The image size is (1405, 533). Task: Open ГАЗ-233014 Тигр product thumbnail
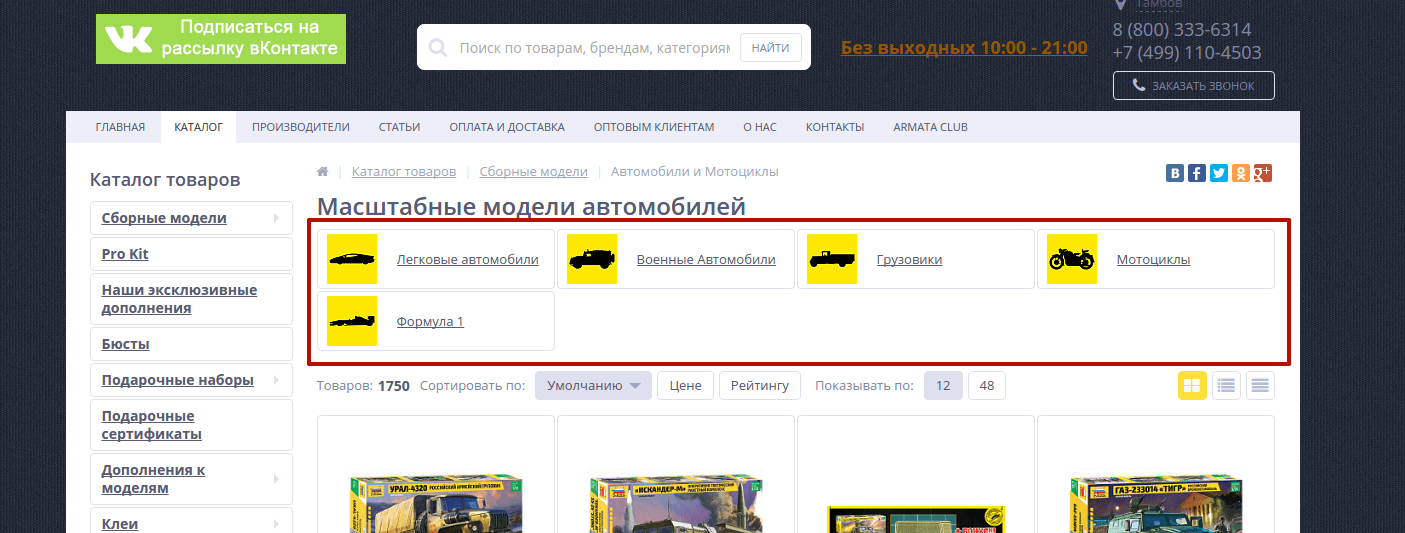(1156, 504)
